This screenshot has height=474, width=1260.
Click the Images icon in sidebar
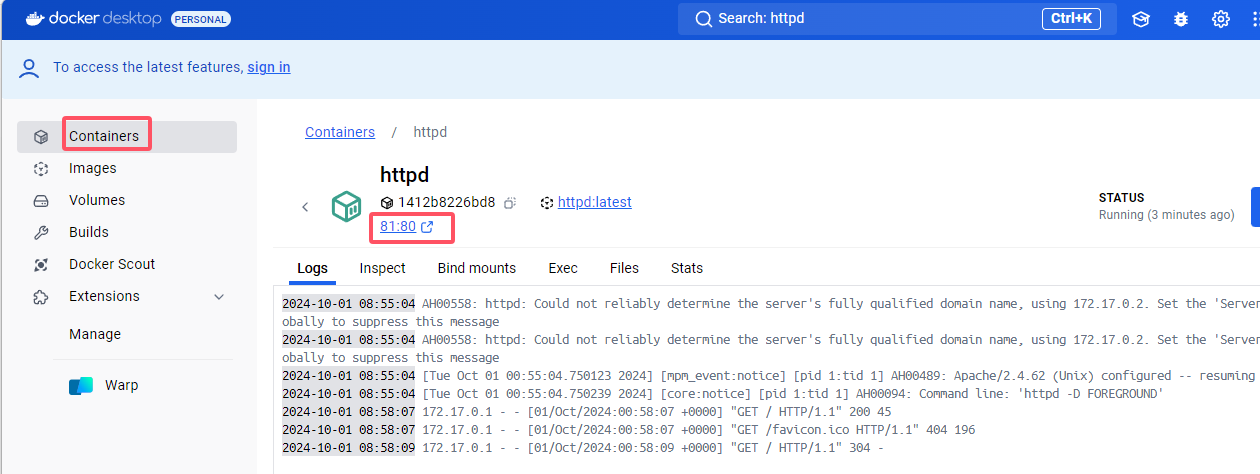pyautogui.click(x=41, y=169)
